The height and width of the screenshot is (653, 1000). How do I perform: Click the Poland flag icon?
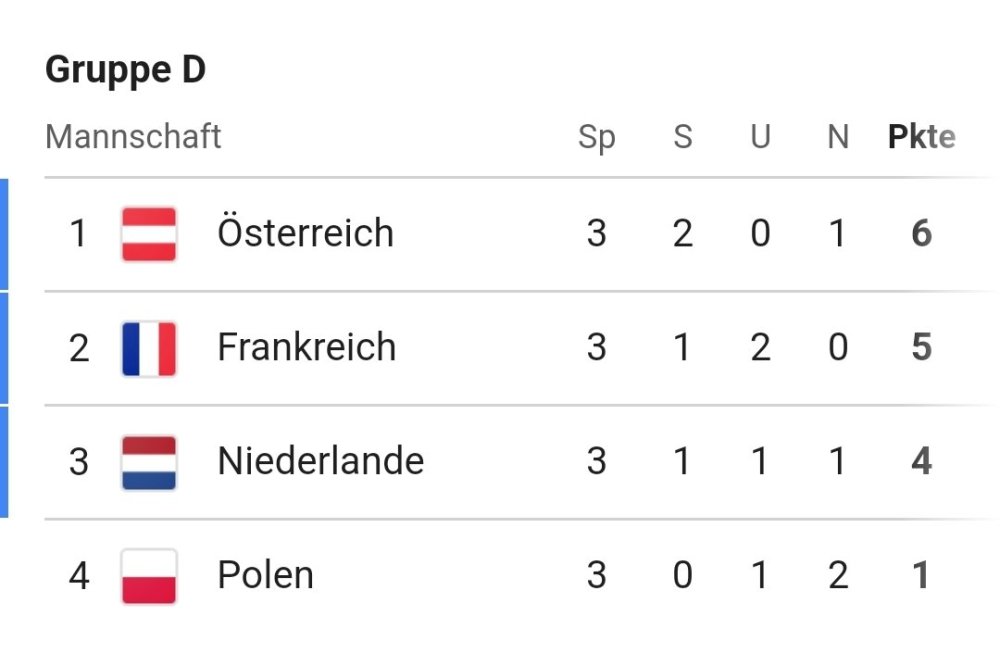(149, 576)
